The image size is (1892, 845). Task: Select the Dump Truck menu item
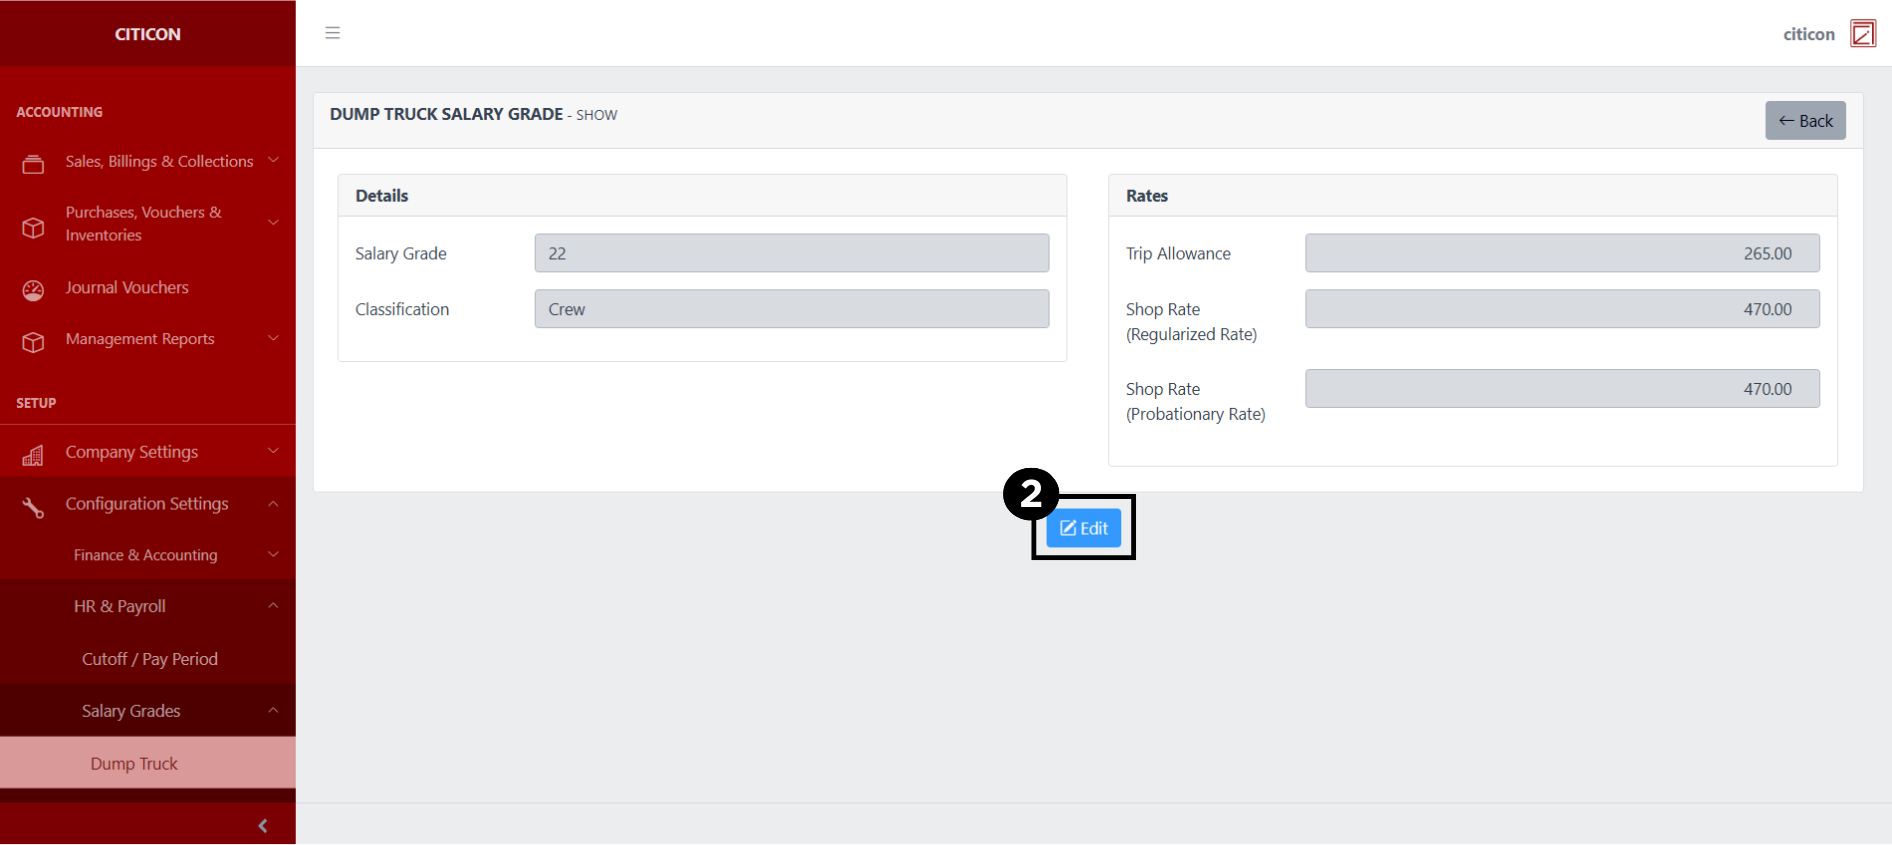click(x=134, y=763)
